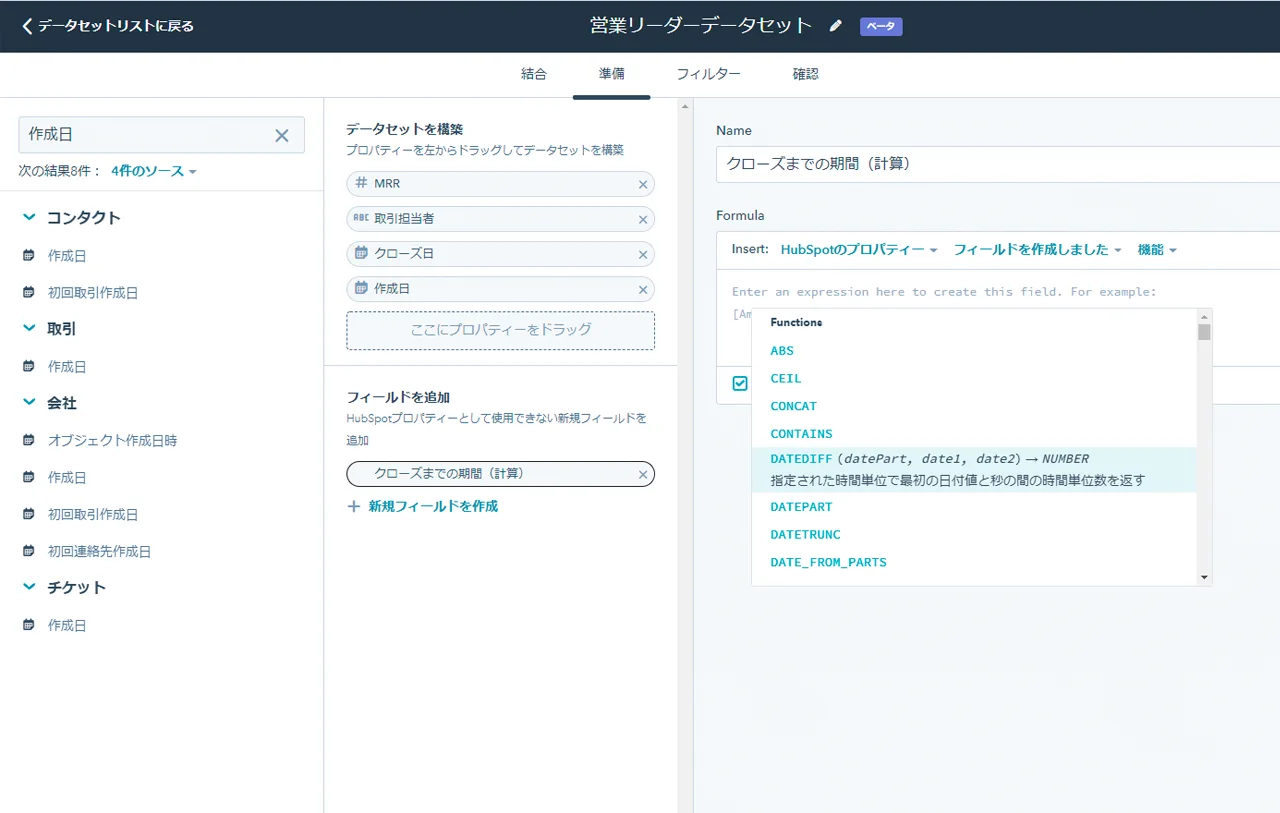Viewport: 1280px width, 813px height.
Task: Insert the DATEDIFF function
Action: coord(974,470)
